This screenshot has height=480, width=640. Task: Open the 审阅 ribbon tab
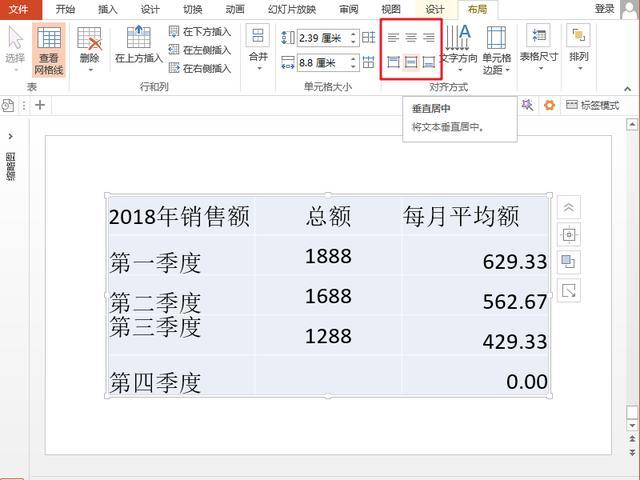click(349, 9)
